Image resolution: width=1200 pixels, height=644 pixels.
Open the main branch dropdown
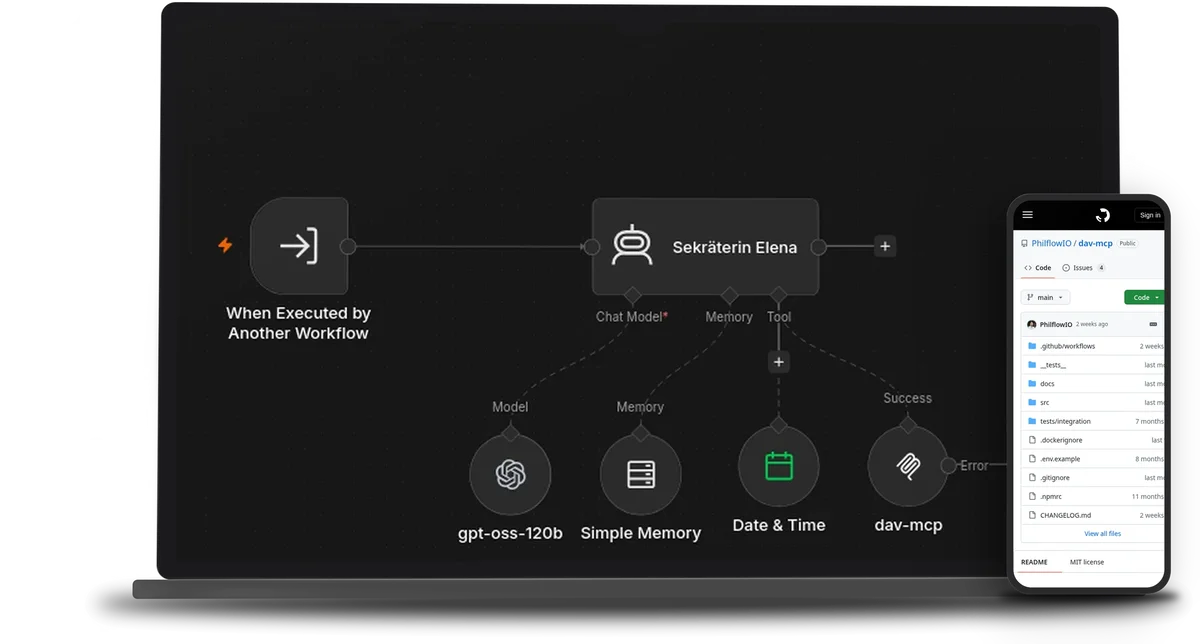coord(1045,297)
